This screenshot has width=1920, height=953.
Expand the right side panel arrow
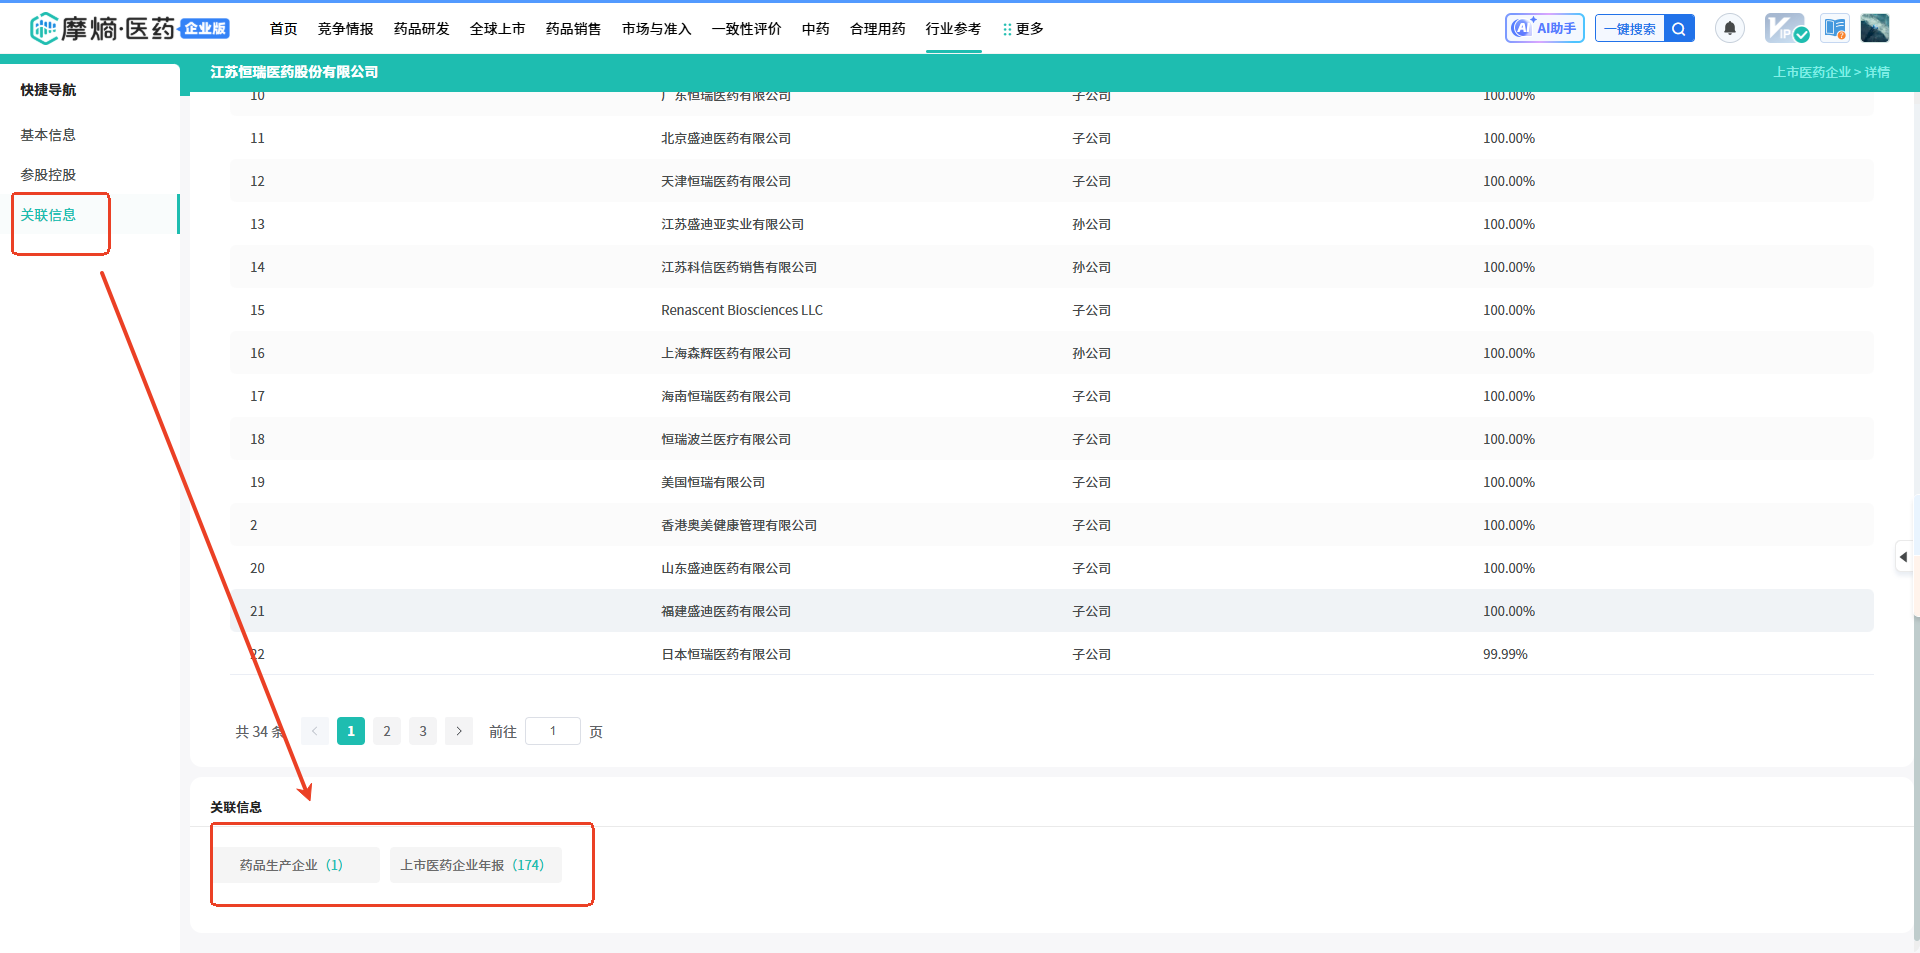tap(1903, 557)
